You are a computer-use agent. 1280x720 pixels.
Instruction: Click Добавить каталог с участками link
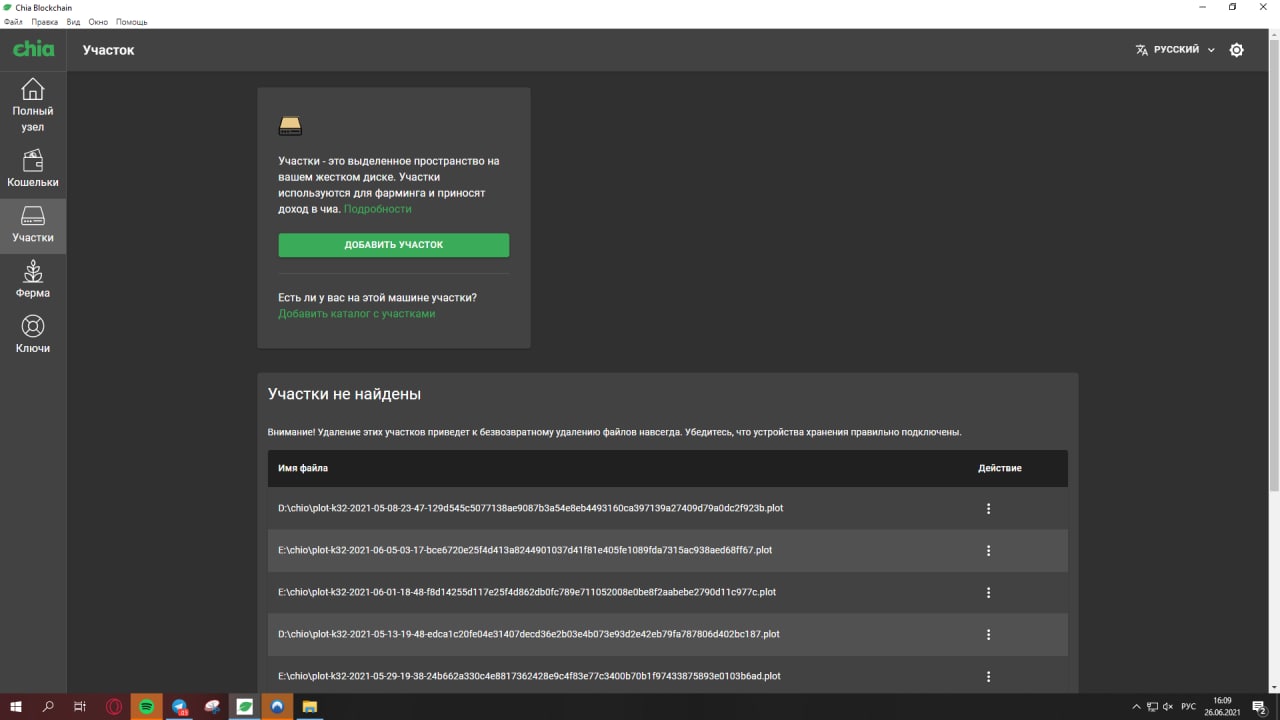tap(357, 314)
